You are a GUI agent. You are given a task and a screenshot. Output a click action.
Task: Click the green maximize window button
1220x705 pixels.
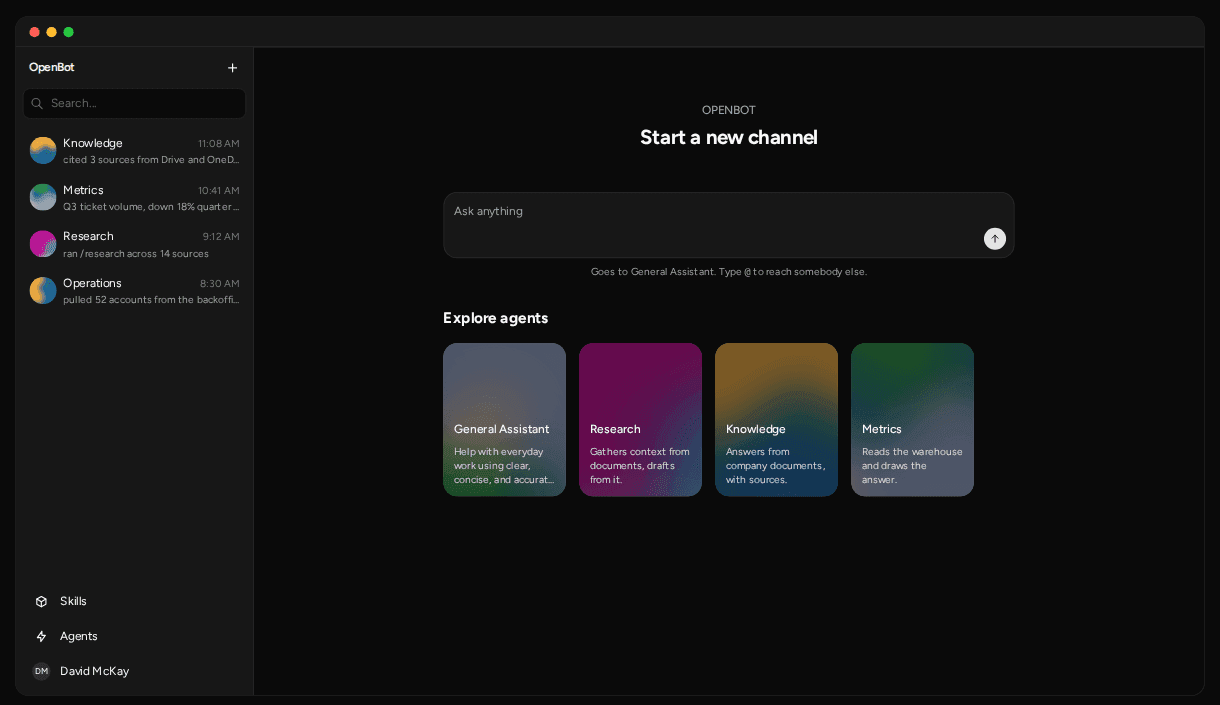coord(69,32)
